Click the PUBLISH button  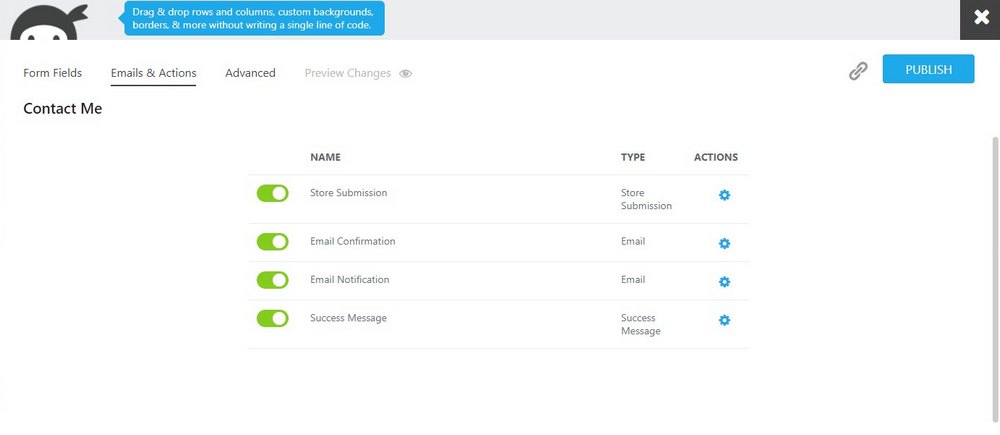(929, 69)
